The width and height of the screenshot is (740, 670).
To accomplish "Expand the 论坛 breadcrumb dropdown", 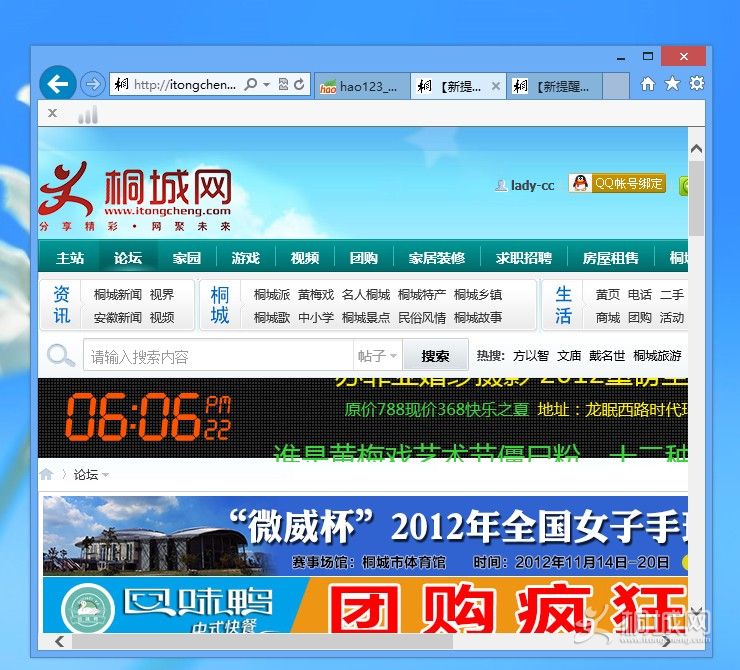I will click(x=105, y=475).
